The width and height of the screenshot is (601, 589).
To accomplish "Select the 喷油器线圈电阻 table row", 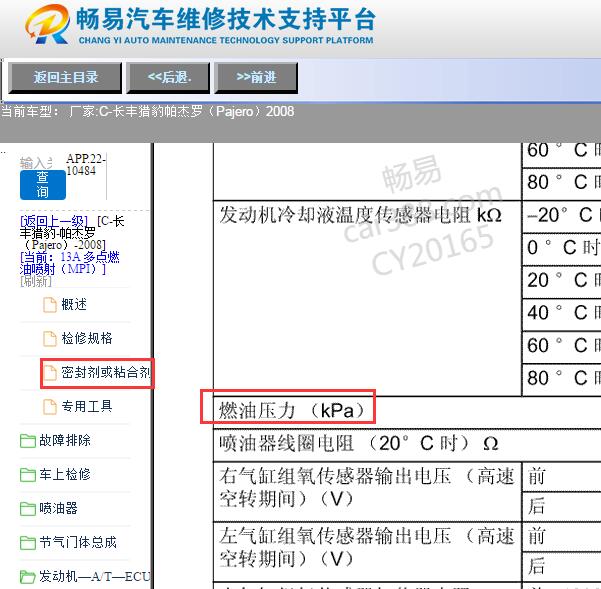I will tap(407, 445).
